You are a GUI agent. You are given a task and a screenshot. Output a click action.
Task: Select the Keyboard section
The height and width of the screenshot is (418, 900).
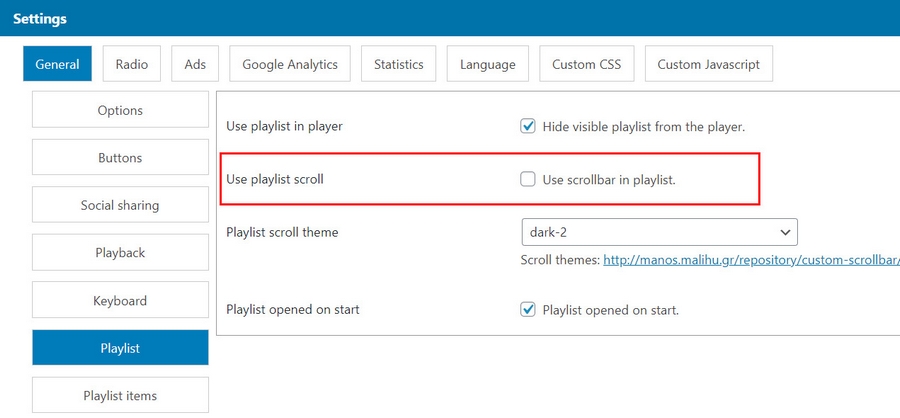[x=120, y=301]
